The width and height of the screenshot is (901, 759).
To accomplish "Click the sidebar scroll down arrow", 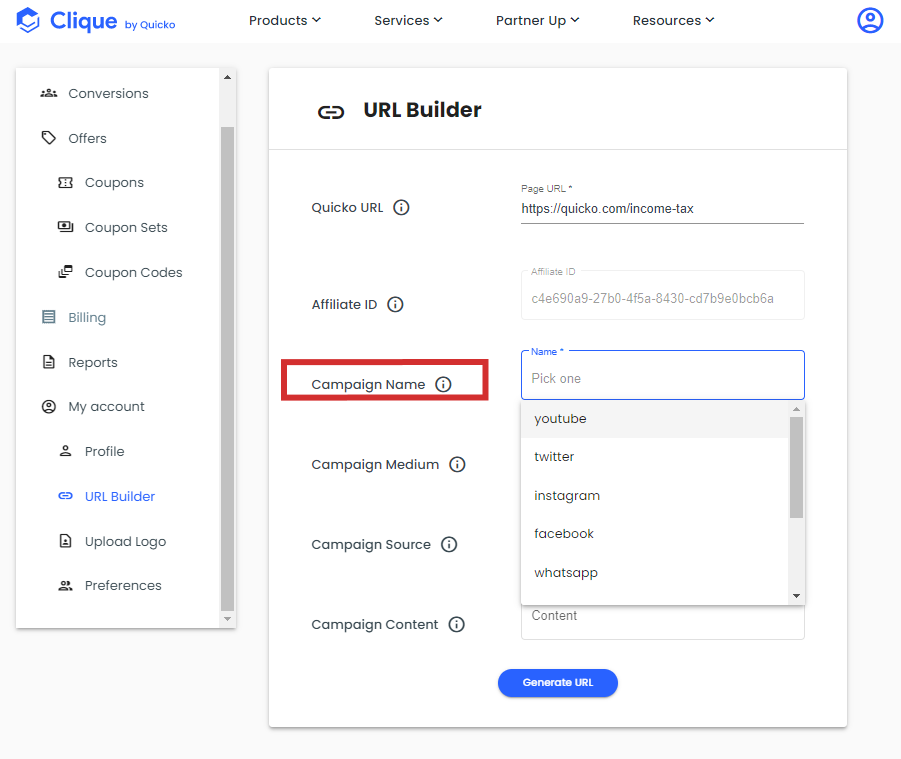I will click(x=228, y=619).
